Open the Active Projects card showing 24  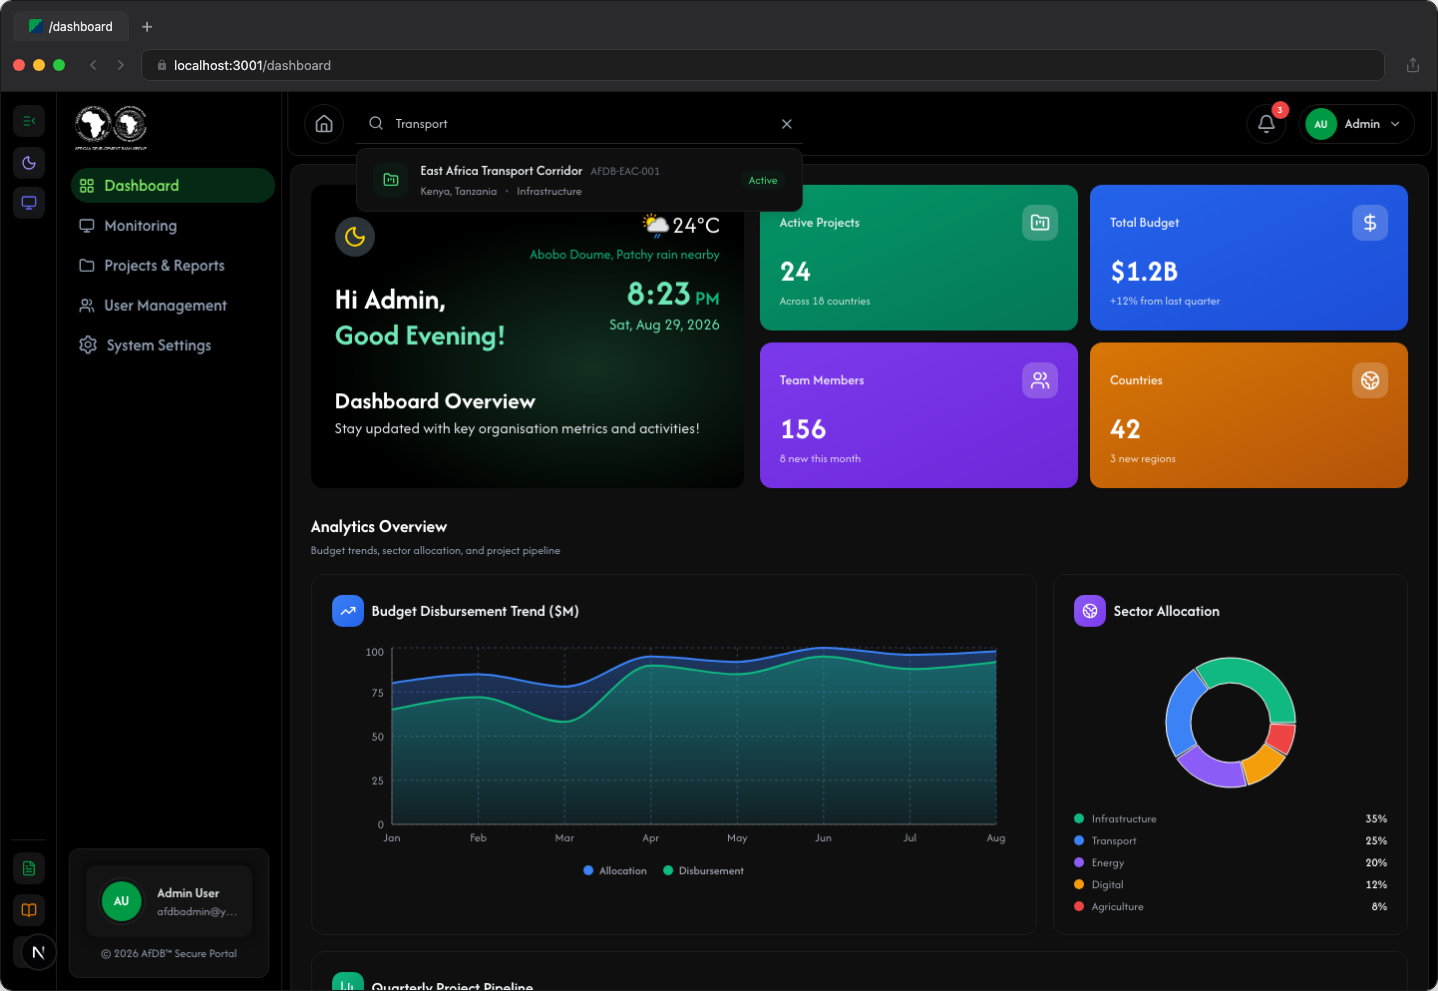(919, 257)
